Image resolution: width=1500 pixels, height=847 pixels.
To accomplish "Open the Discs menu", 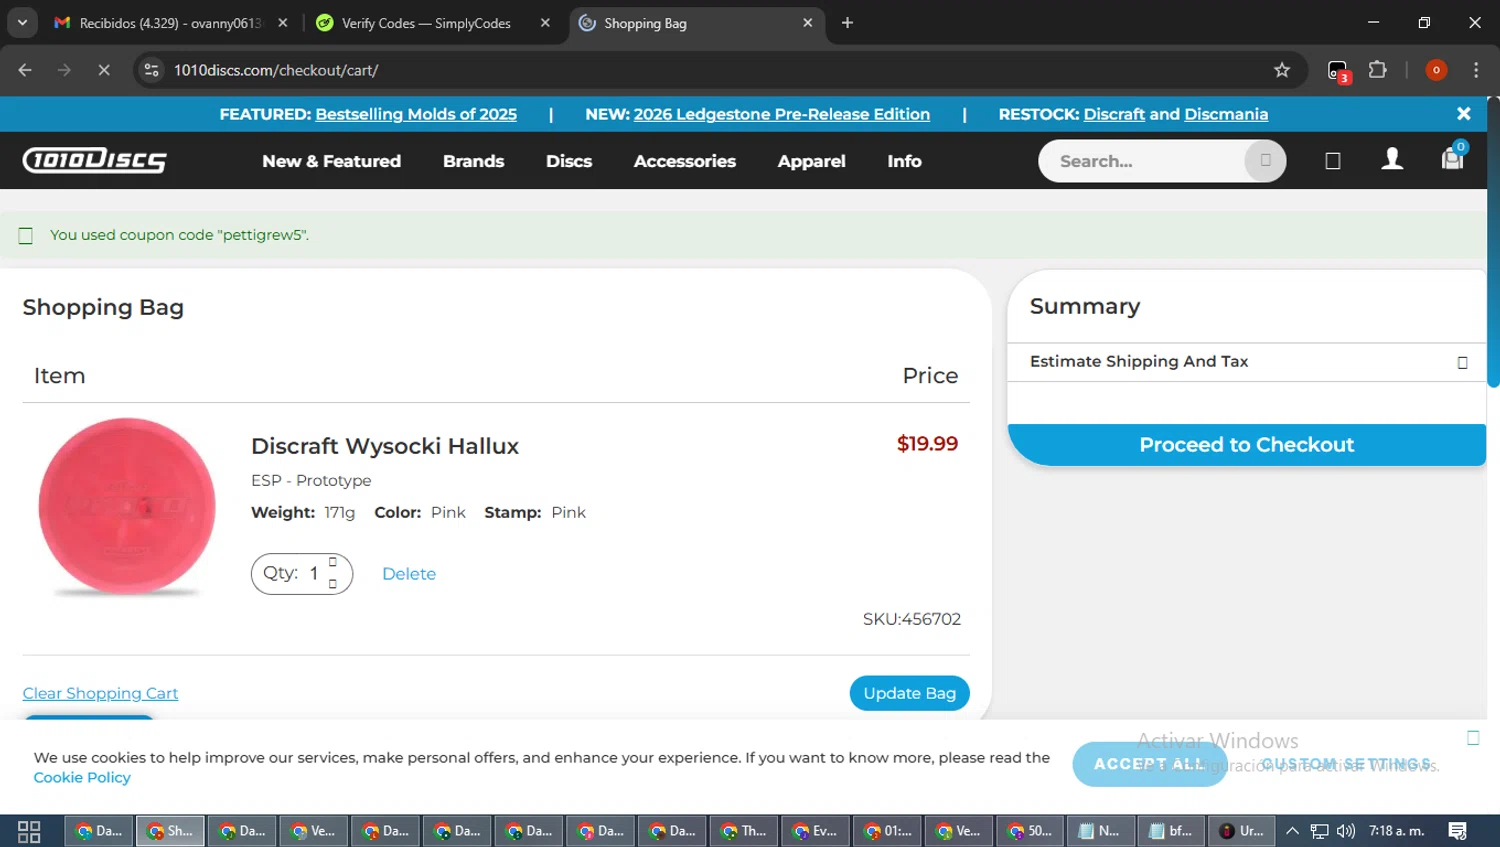I will pyautogui.click(x=569, y=161).
